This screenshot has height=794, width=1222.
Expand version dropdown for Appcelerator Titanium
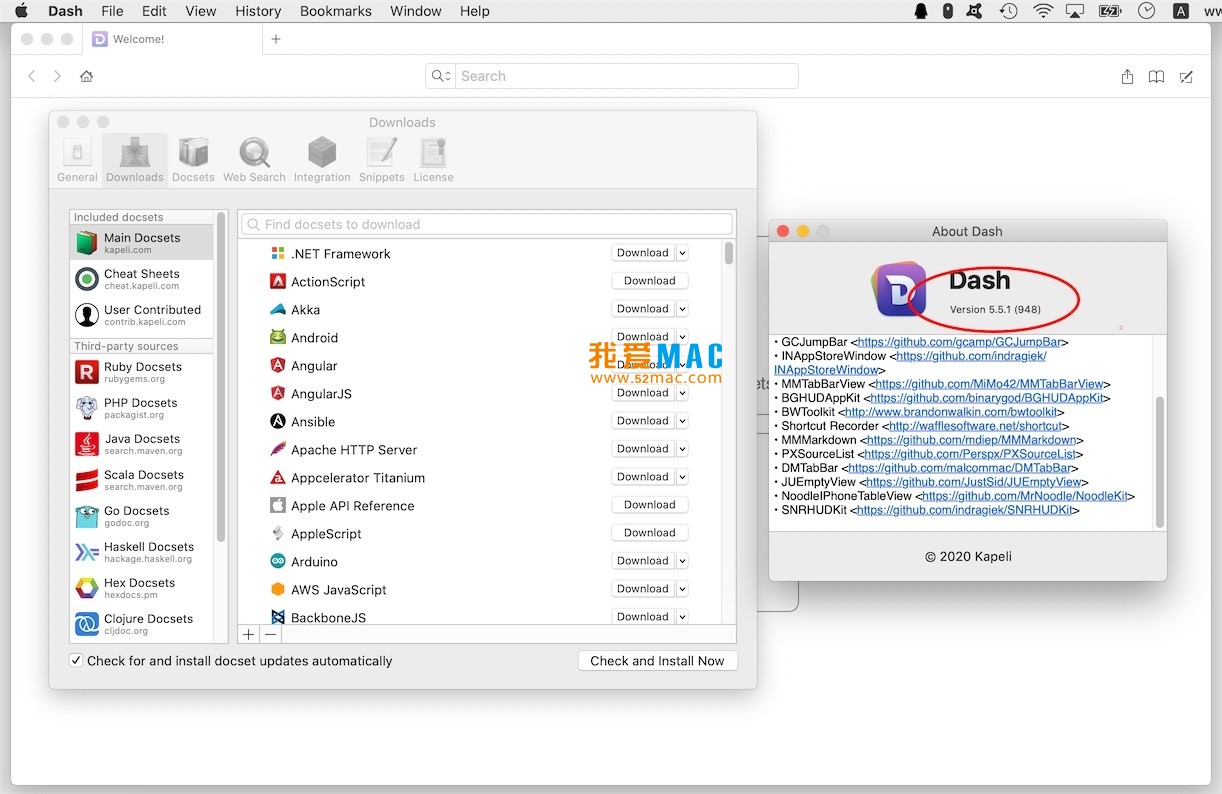coord(682,477)
